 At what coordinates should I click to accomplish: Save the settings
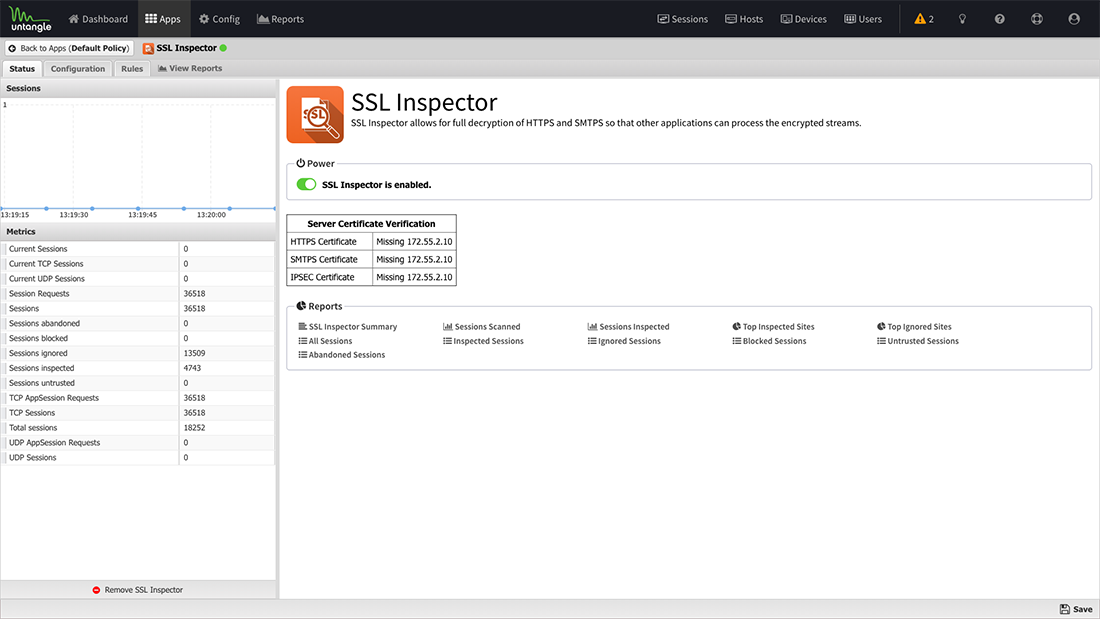click(1075, 608)
